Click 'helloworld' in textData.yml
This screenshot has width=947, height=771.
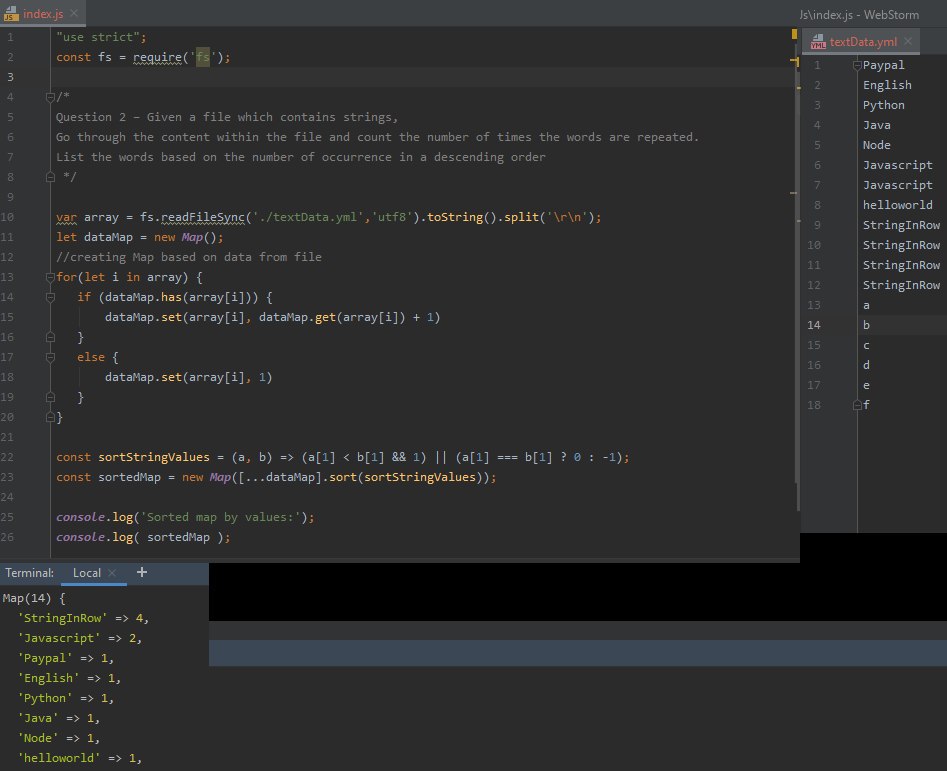[897, 205]
